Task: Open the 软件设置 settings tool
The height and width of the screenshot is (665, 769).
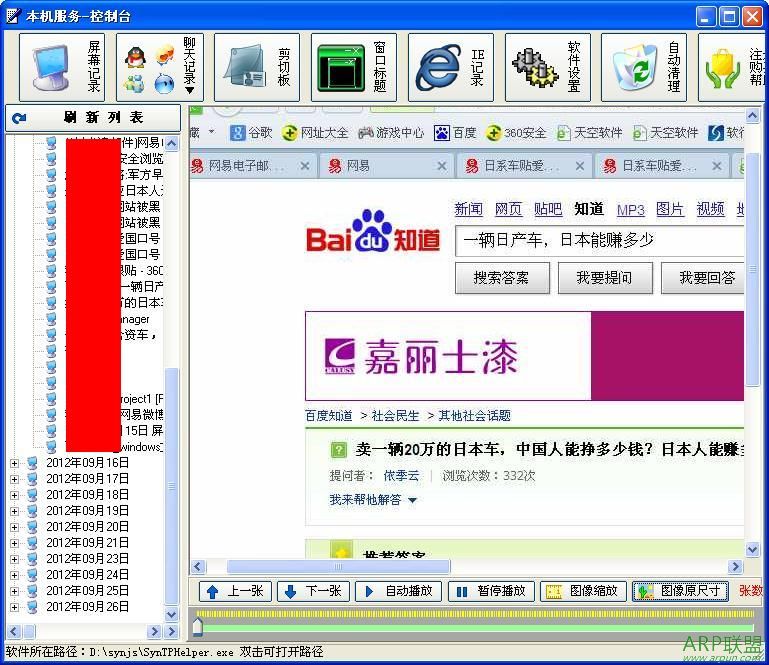Action: pyautogui.click(x=547, y=68)
